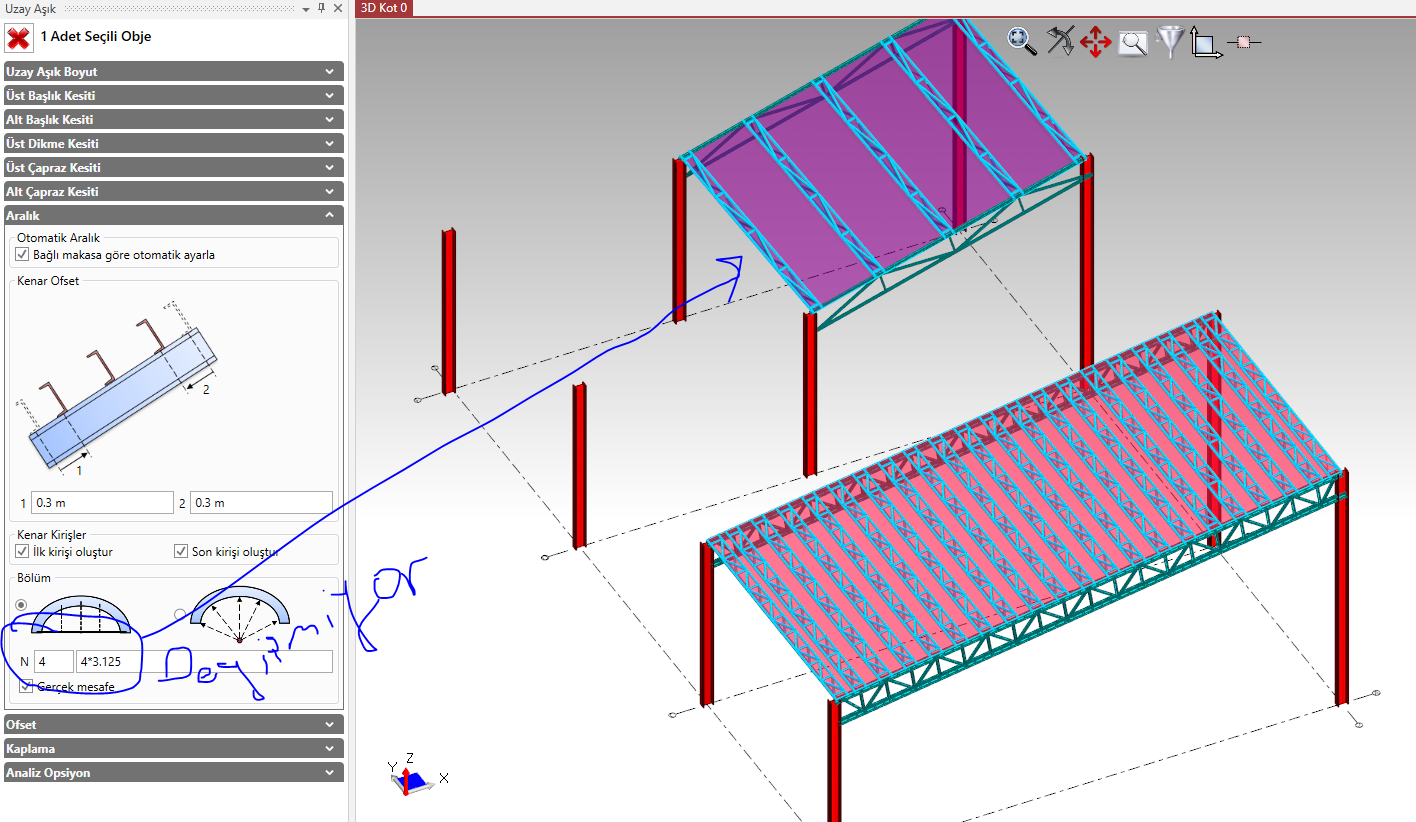Open the funnel filter tool

point(1169,42)
